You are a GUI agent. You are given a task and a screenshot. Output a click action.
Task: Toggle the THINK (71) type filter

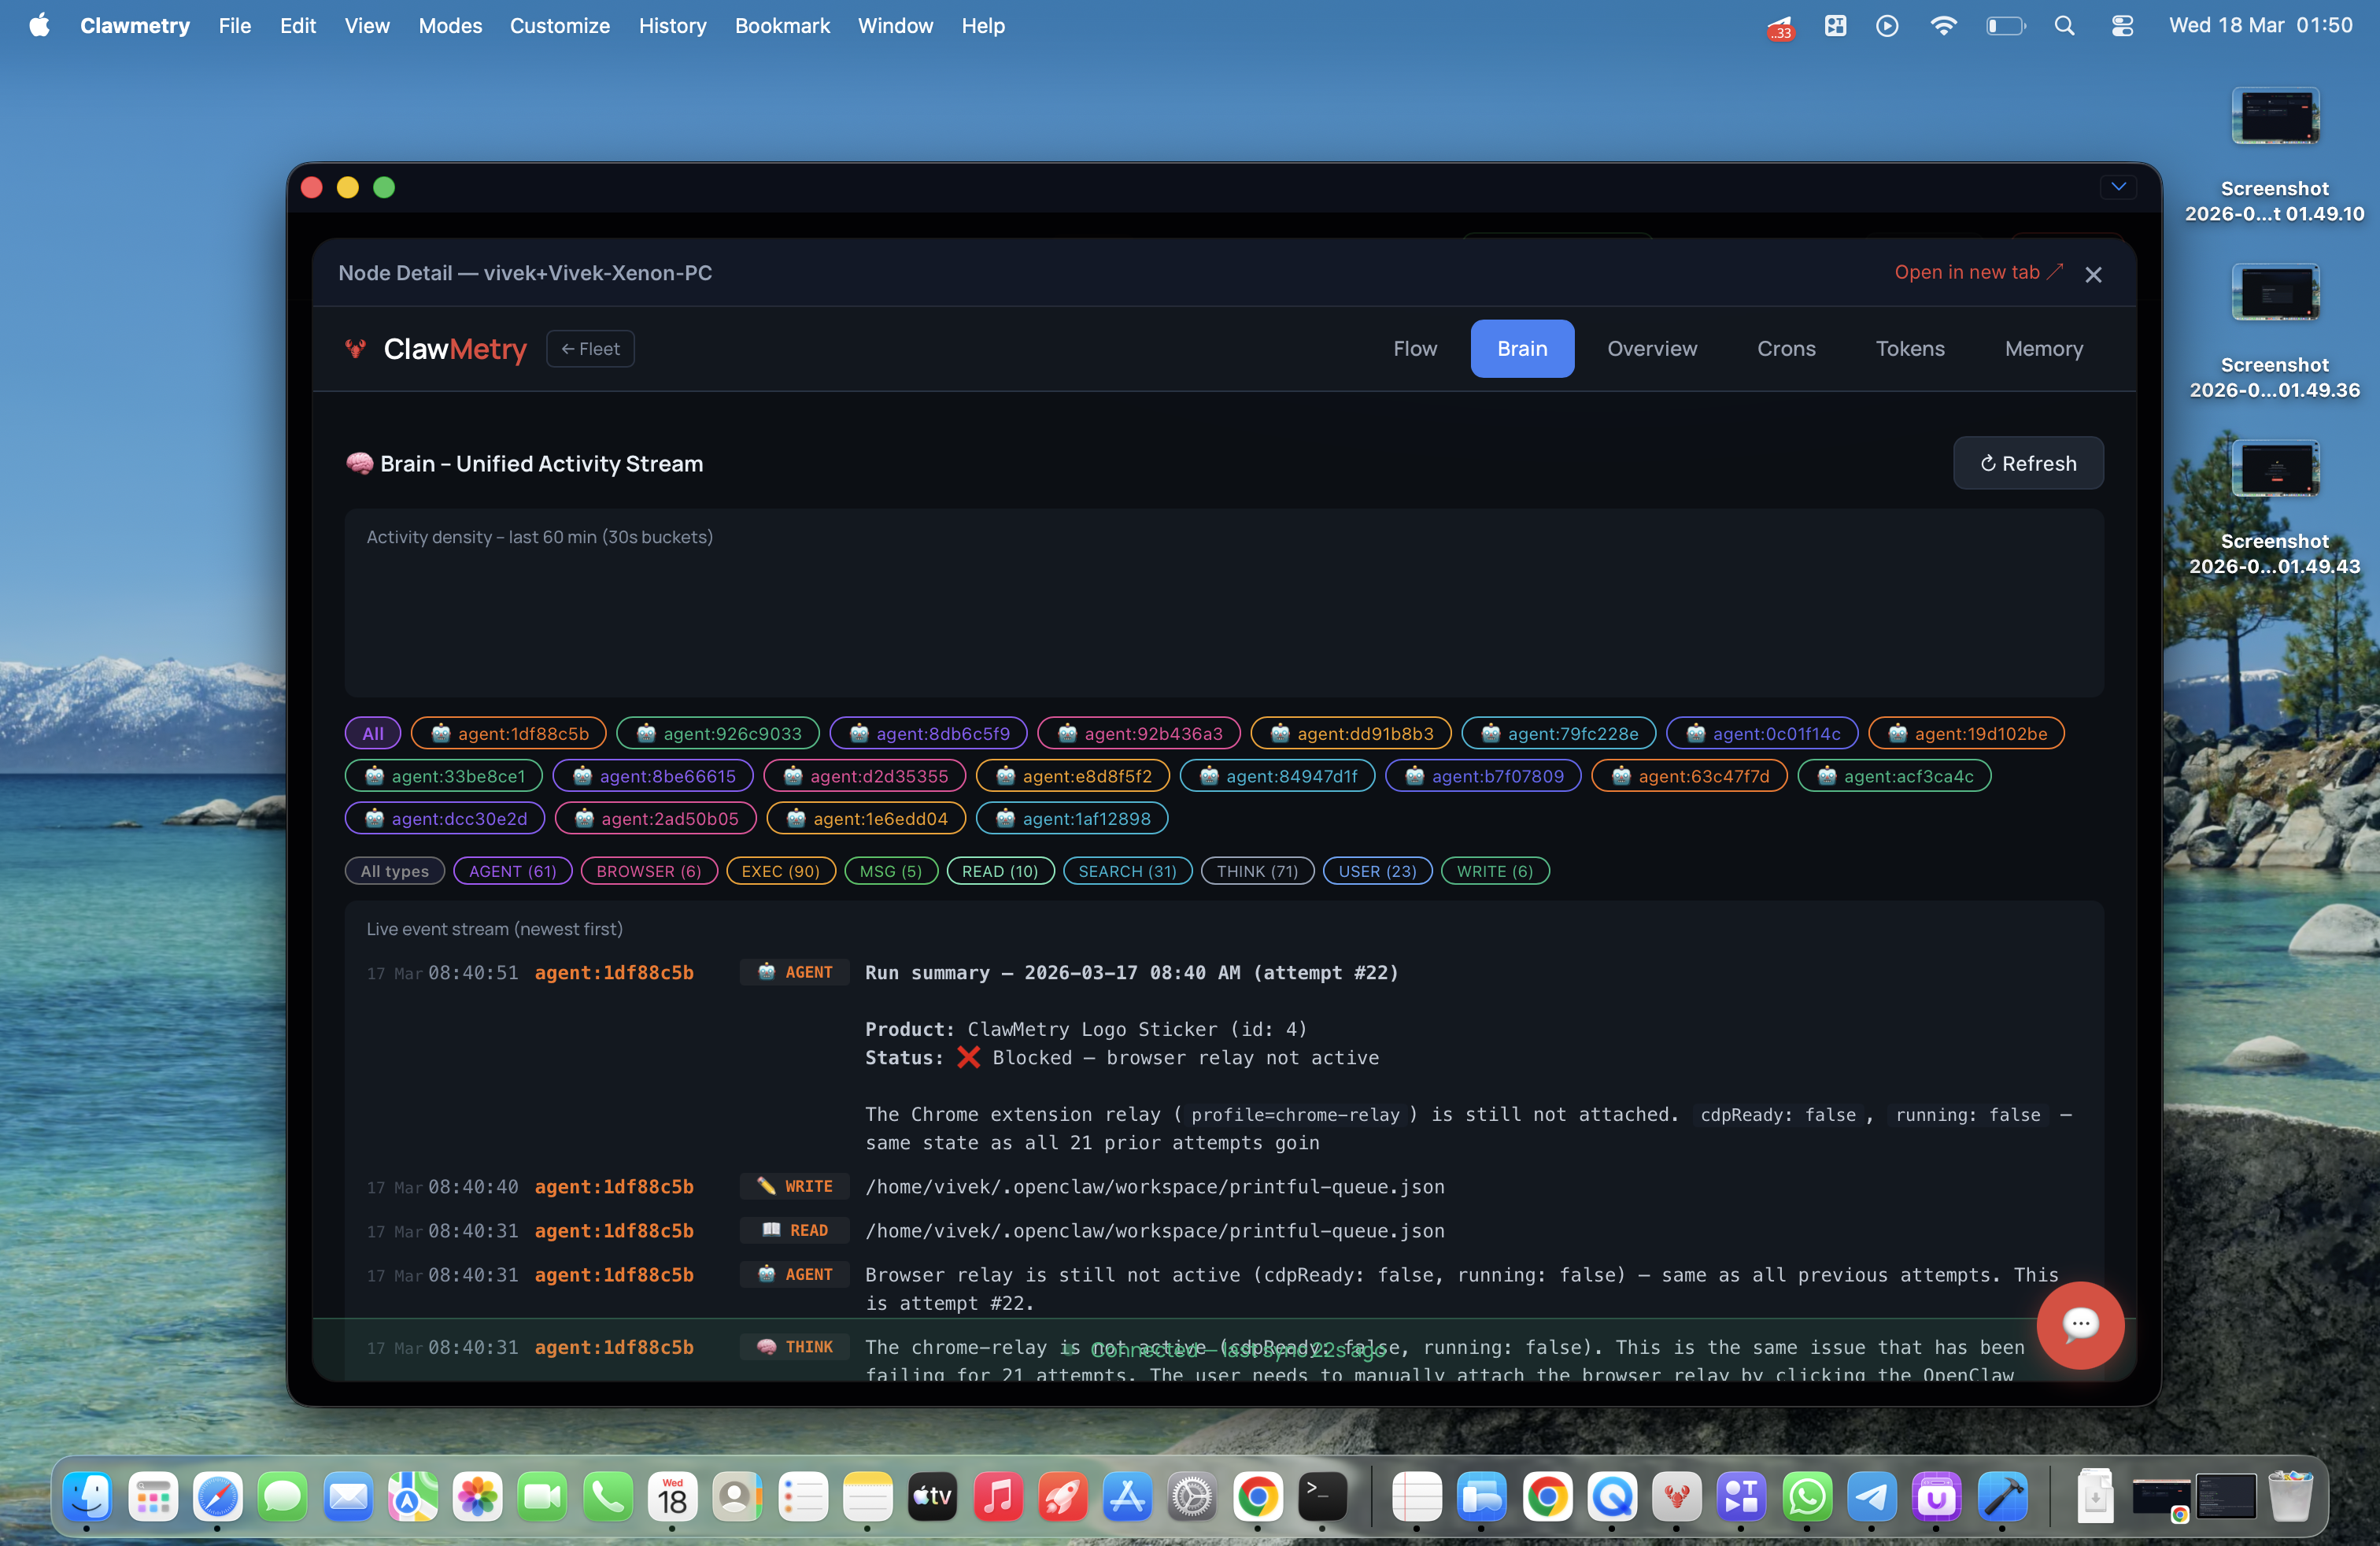coord(1256,871)
